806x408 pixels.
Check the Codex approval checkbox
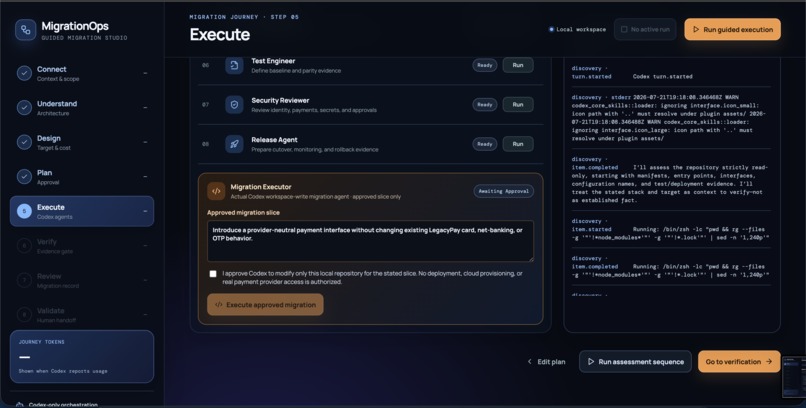[x=213, y=274]
